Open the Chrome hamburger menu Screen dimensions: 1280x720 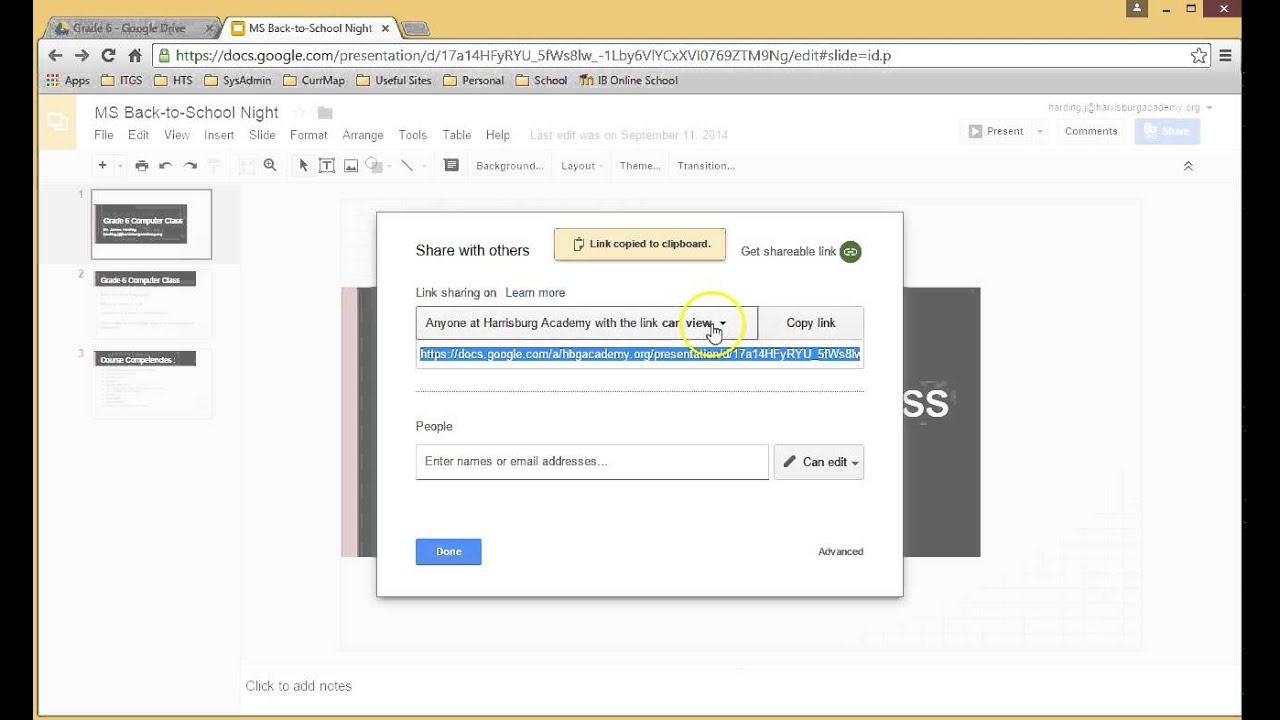click(1225, 56)
